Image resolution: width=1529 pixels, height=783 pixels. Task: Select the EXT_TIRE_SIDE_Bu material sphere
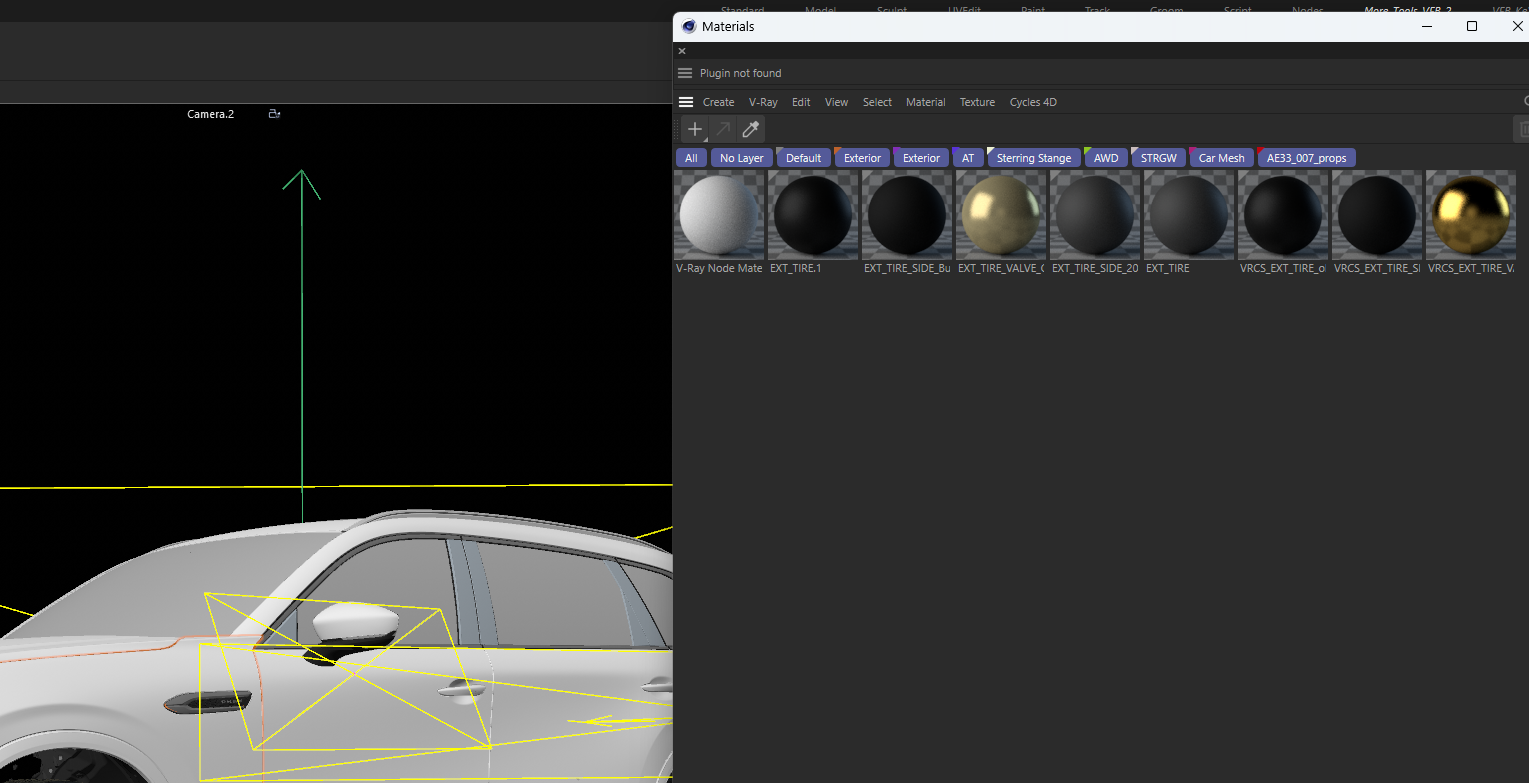(908, 215)
